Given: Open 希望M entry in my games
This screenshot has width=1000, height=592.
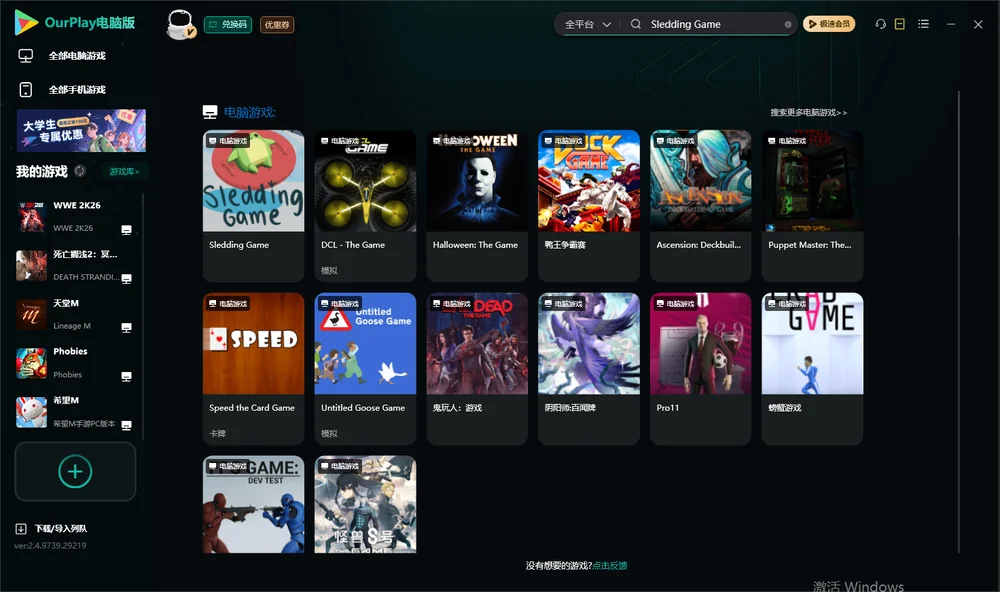Looking at the screenshot, I should [x=75, y=412].
